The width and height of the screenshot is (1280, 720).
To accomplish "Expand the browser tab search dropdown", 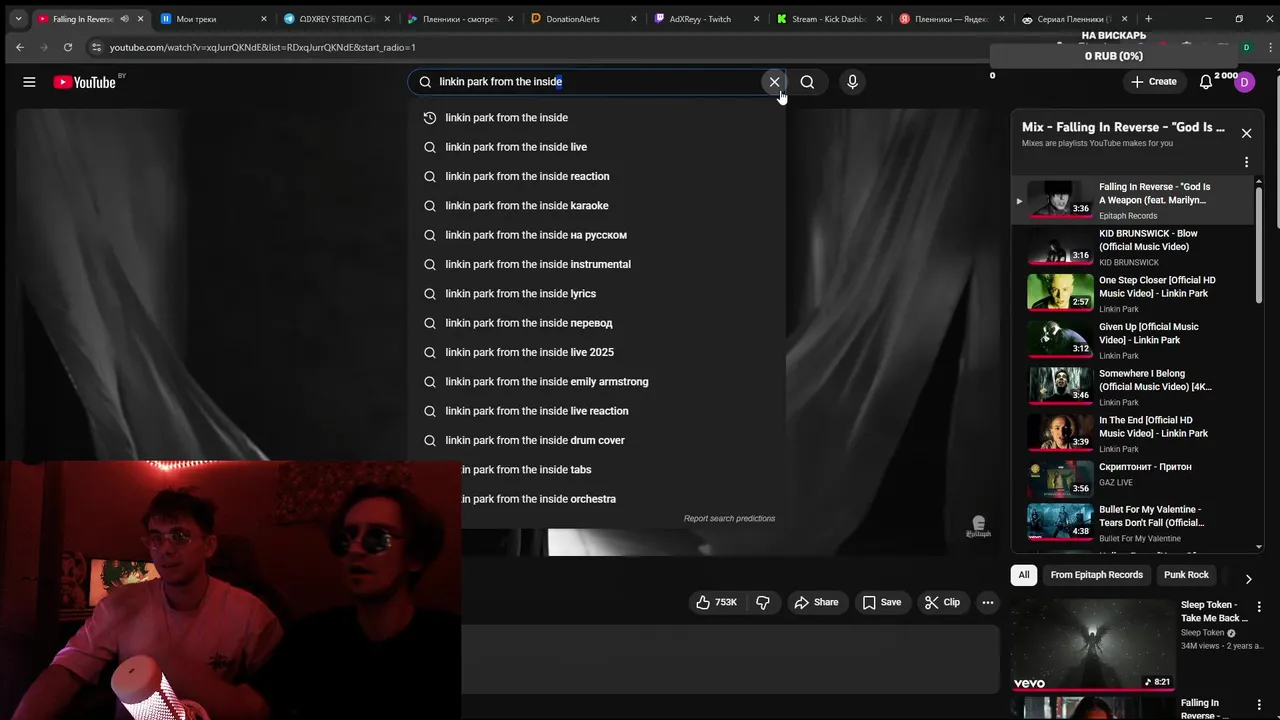I will 18,19.
